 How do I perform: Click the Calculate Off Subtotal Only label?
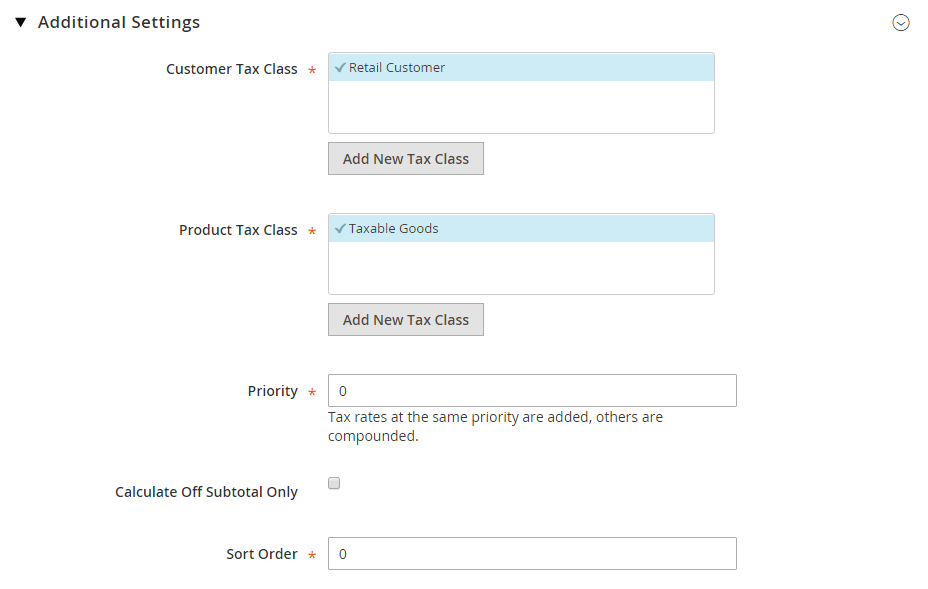click(x=206, y=492)
